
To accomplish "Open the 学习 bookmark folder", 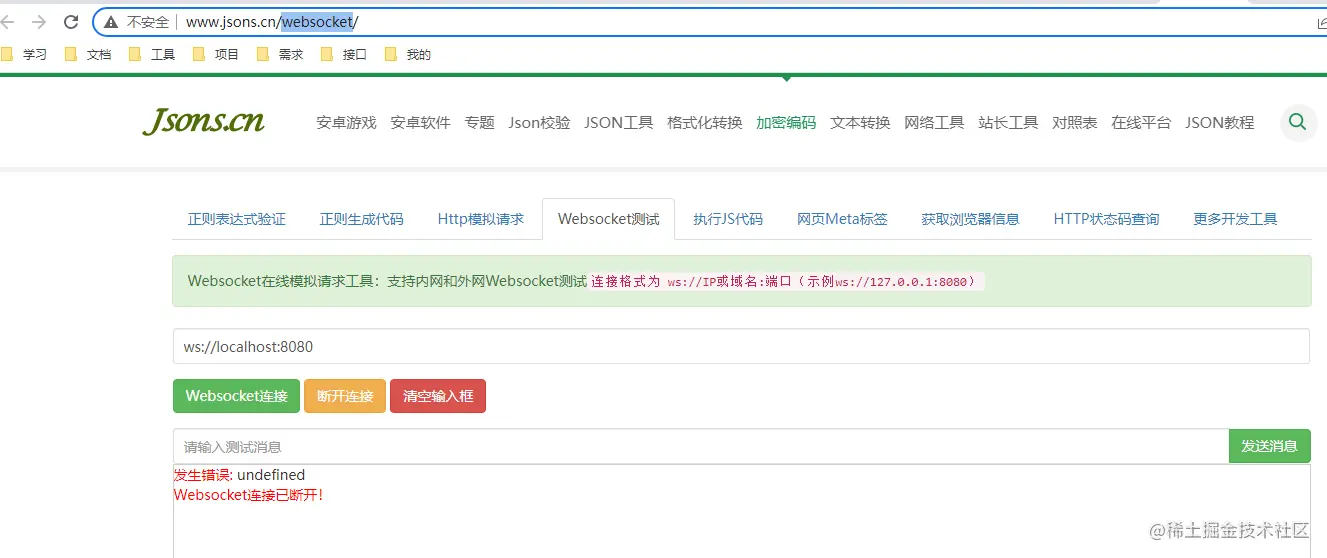I will click(24, 55).
